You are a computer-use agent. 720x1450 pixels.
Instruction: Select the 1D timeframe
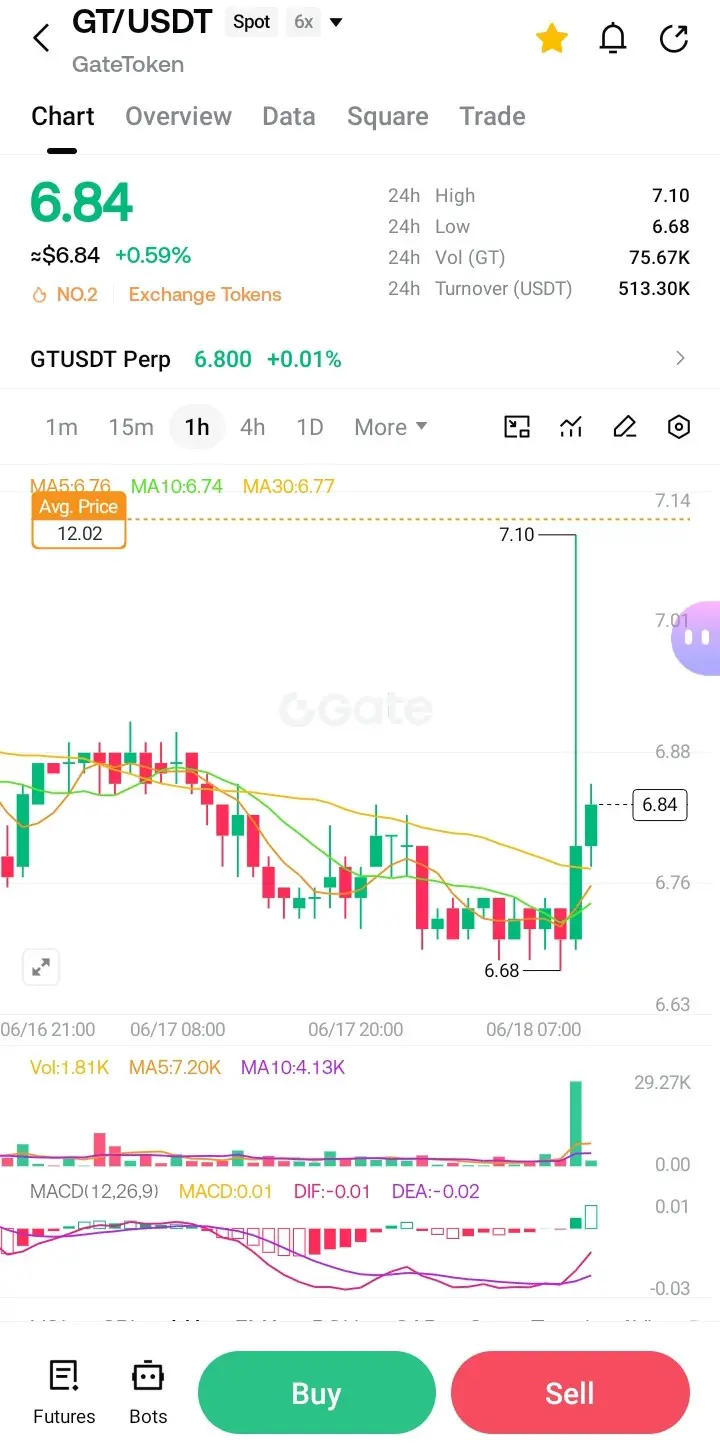[310, 428]
